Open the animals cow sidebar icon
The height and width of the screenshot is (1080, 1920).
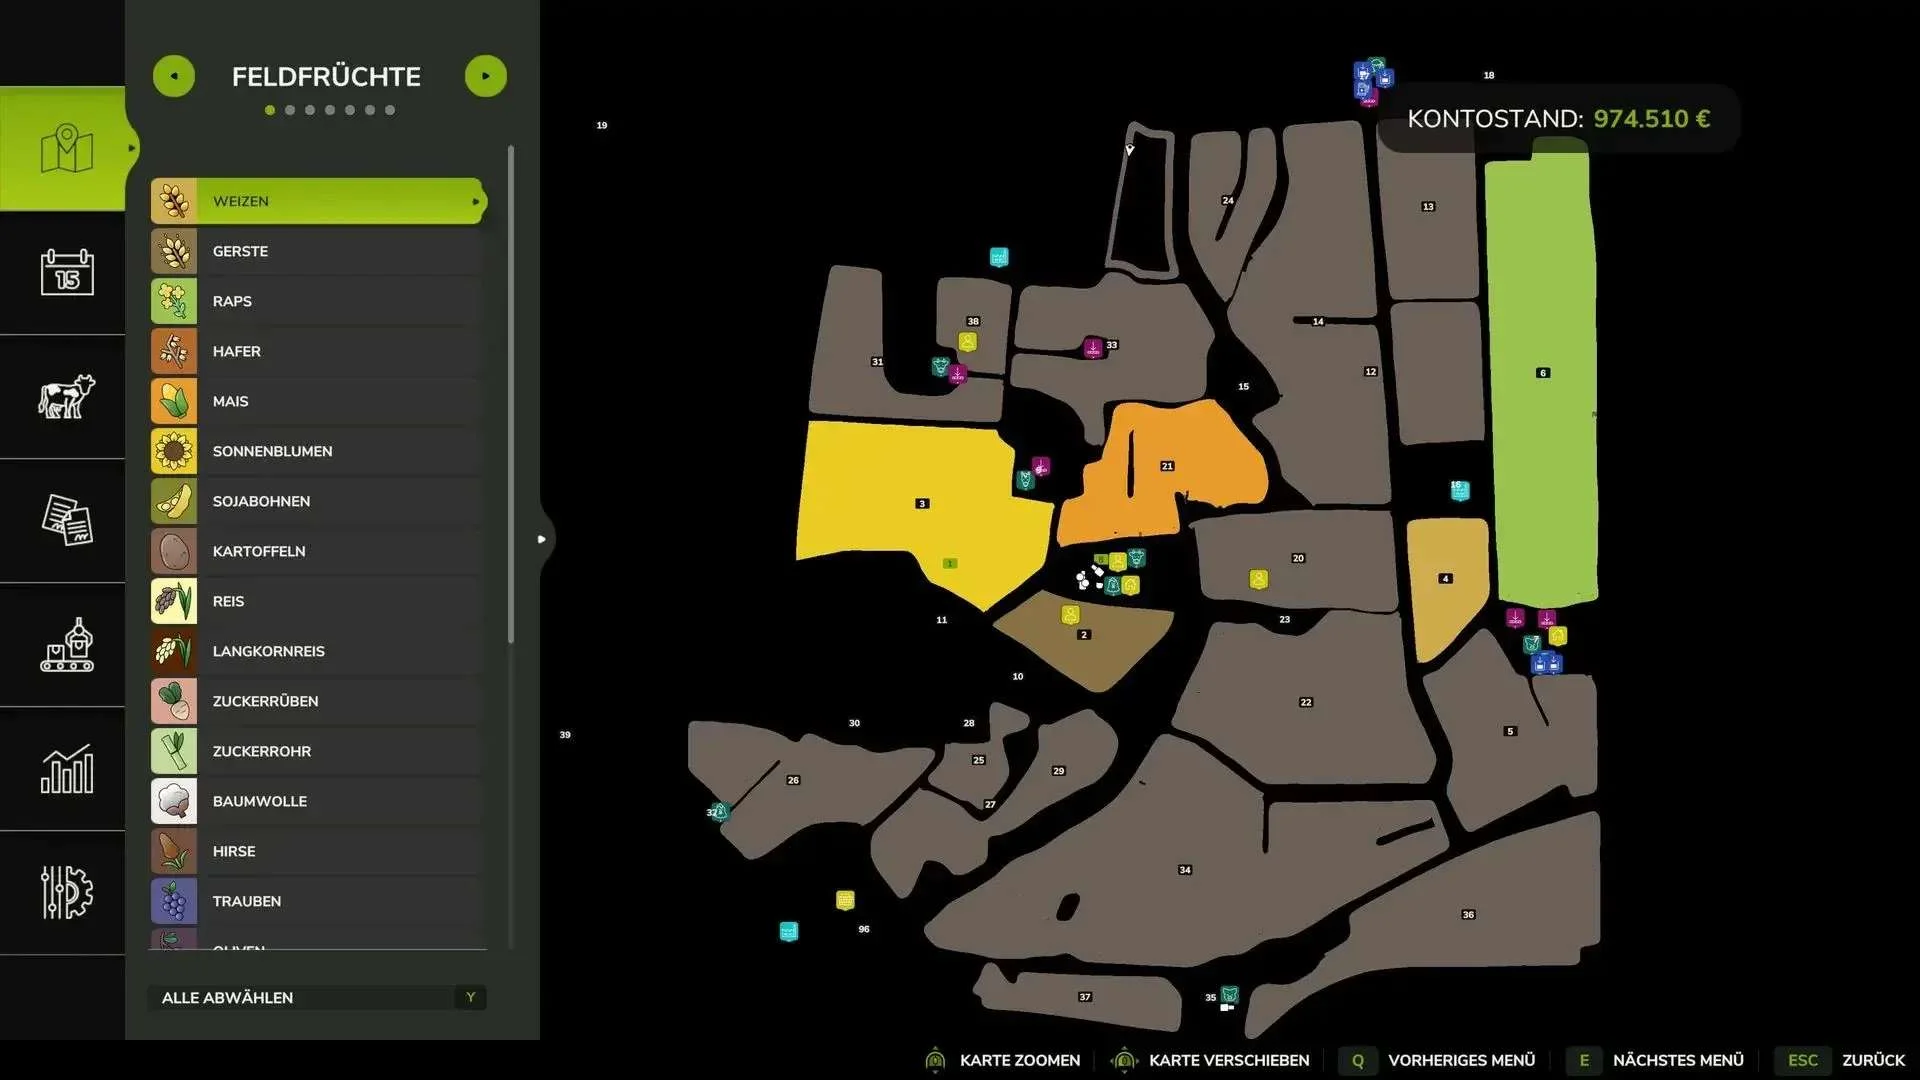click(66, 396)
